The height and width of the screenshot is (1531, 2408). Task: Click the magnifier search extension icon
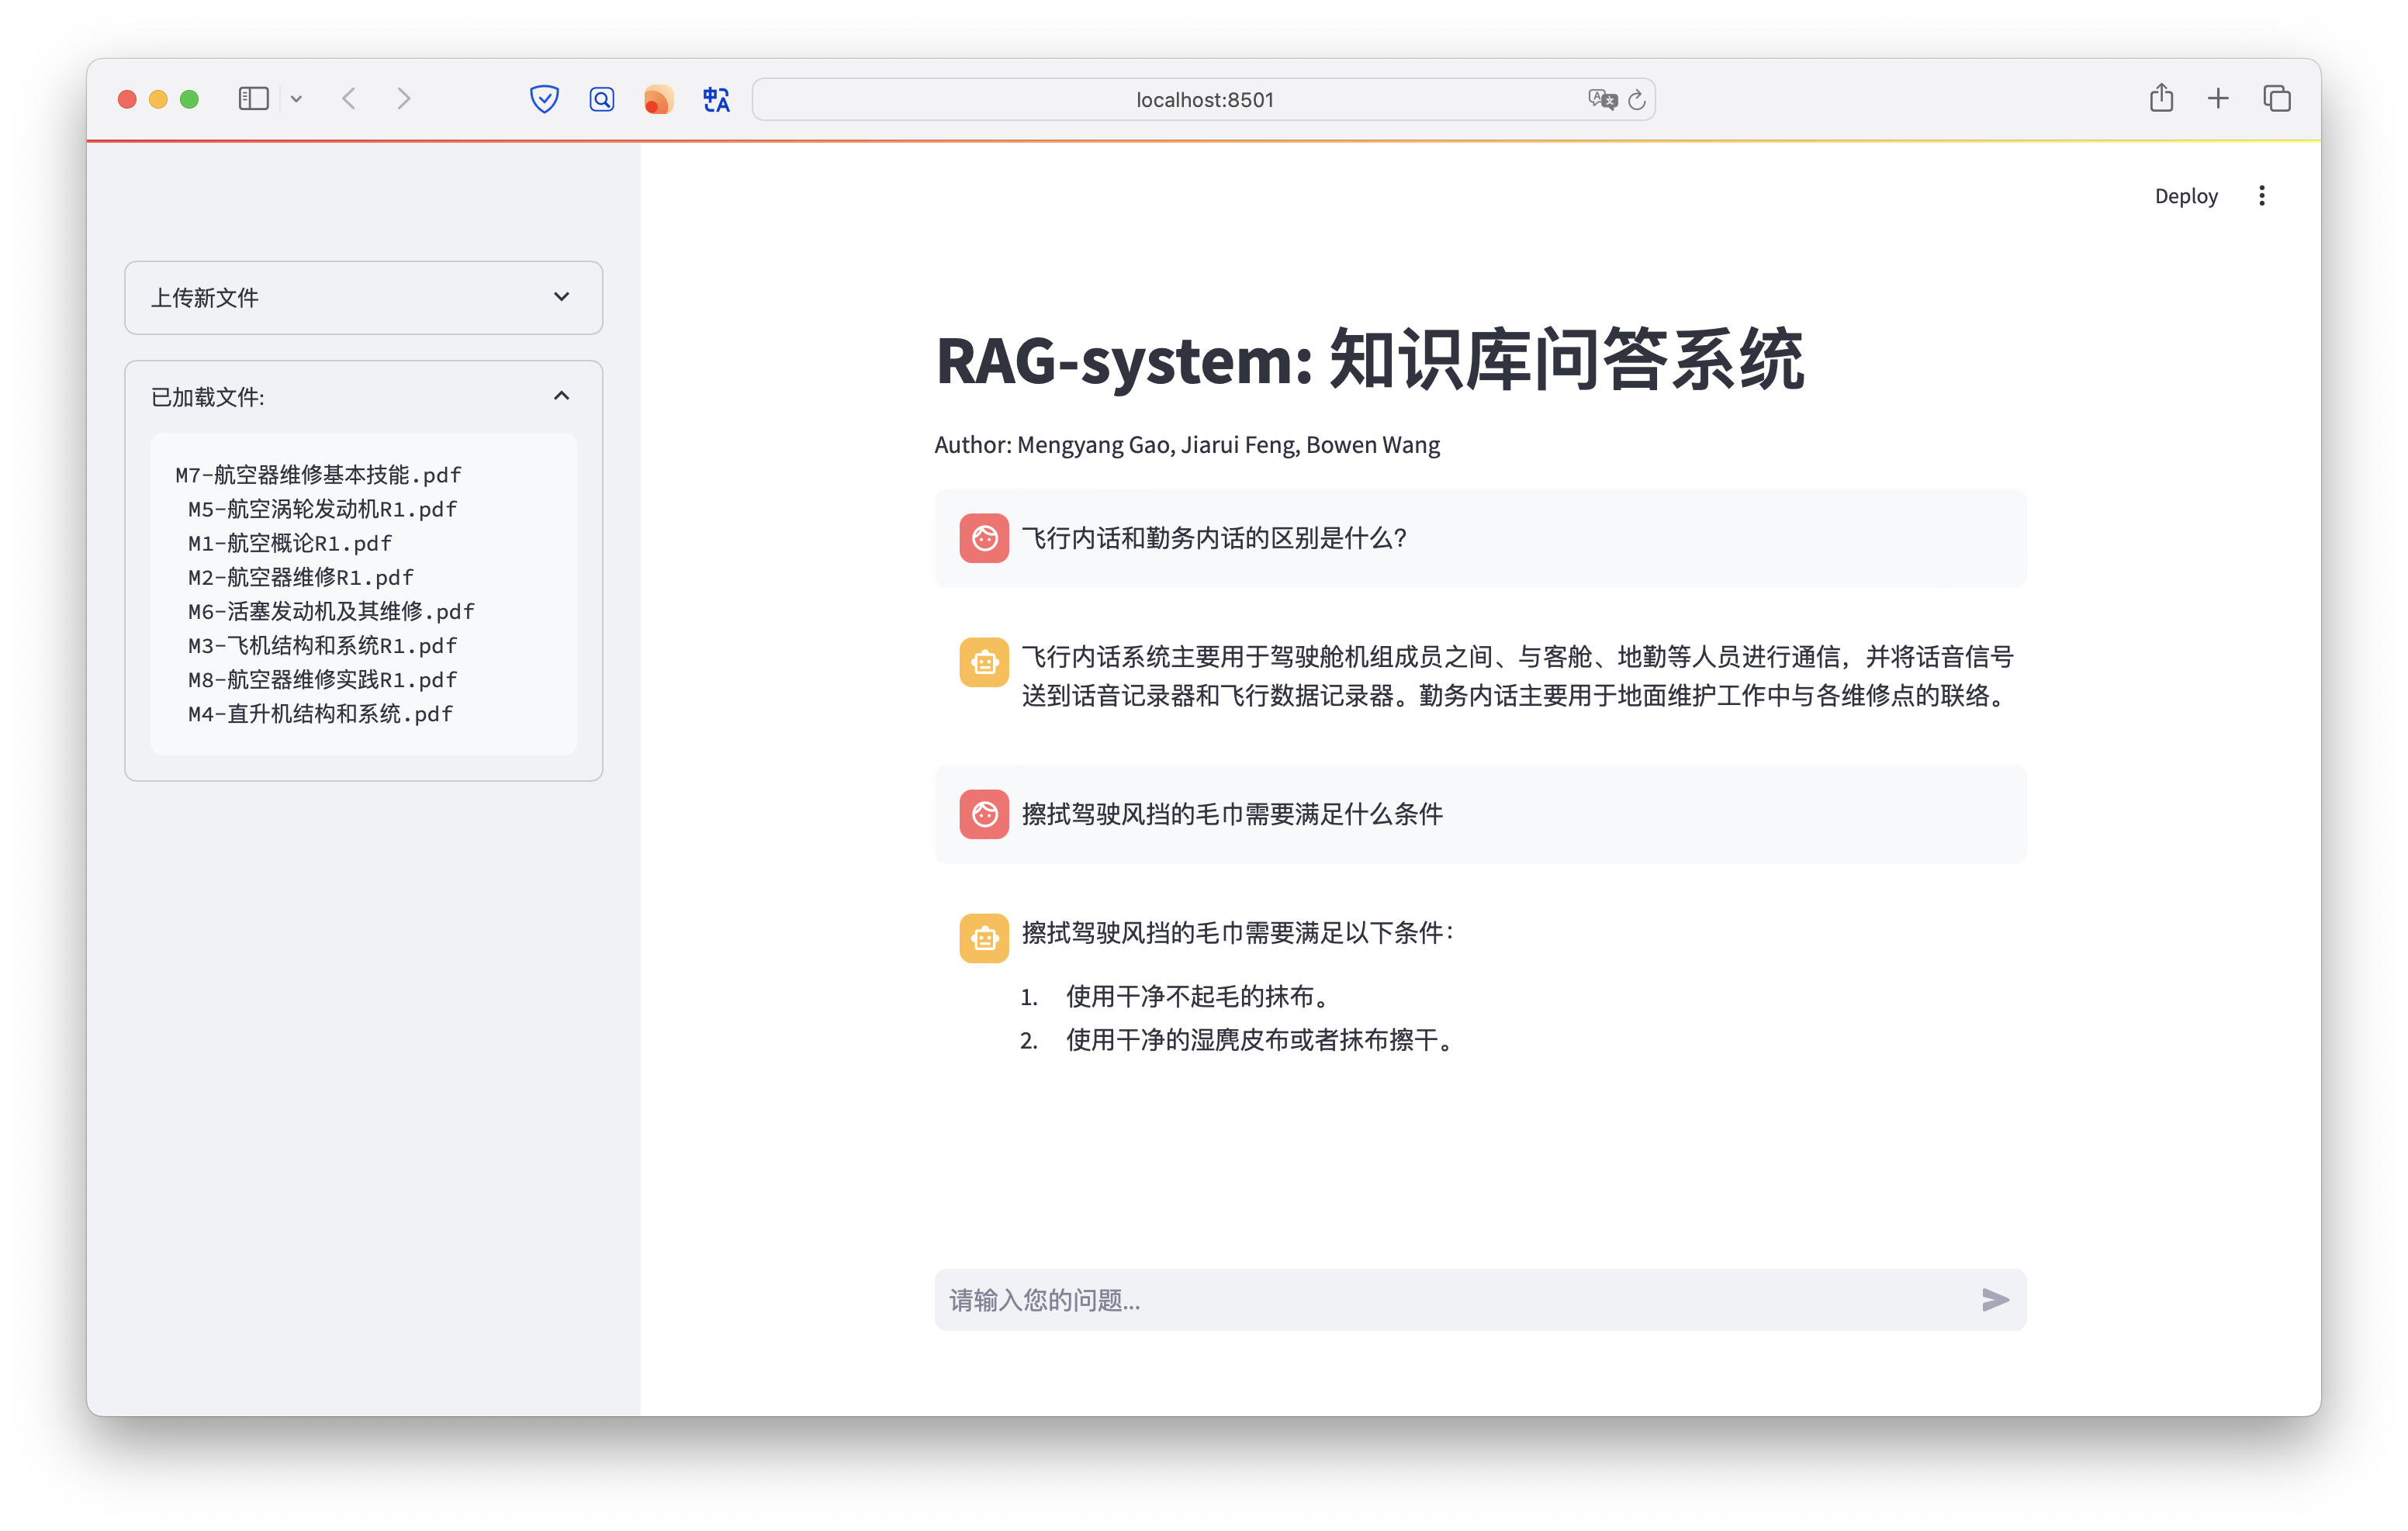[x=601, y=99]
